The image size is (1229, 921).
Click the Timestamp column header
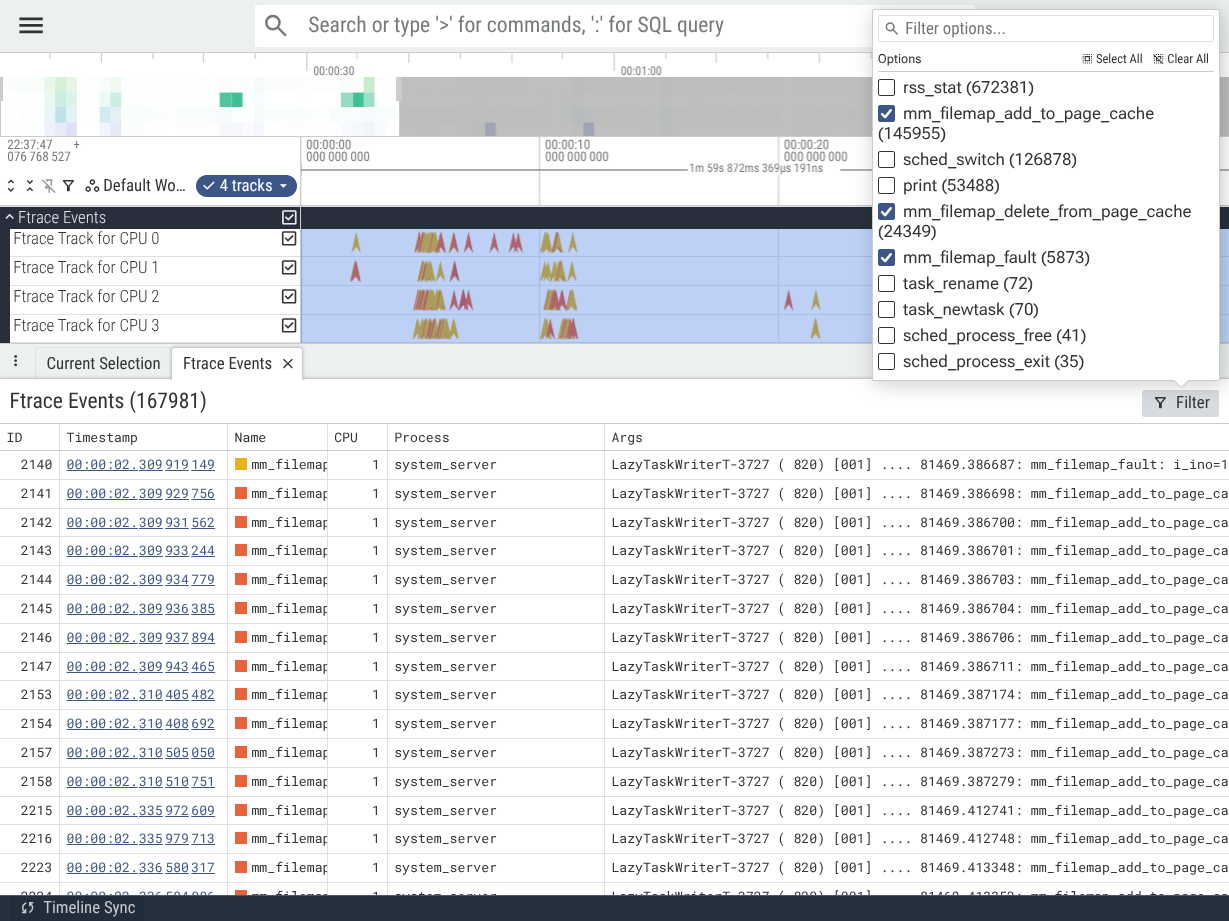(x=144, y=438)
